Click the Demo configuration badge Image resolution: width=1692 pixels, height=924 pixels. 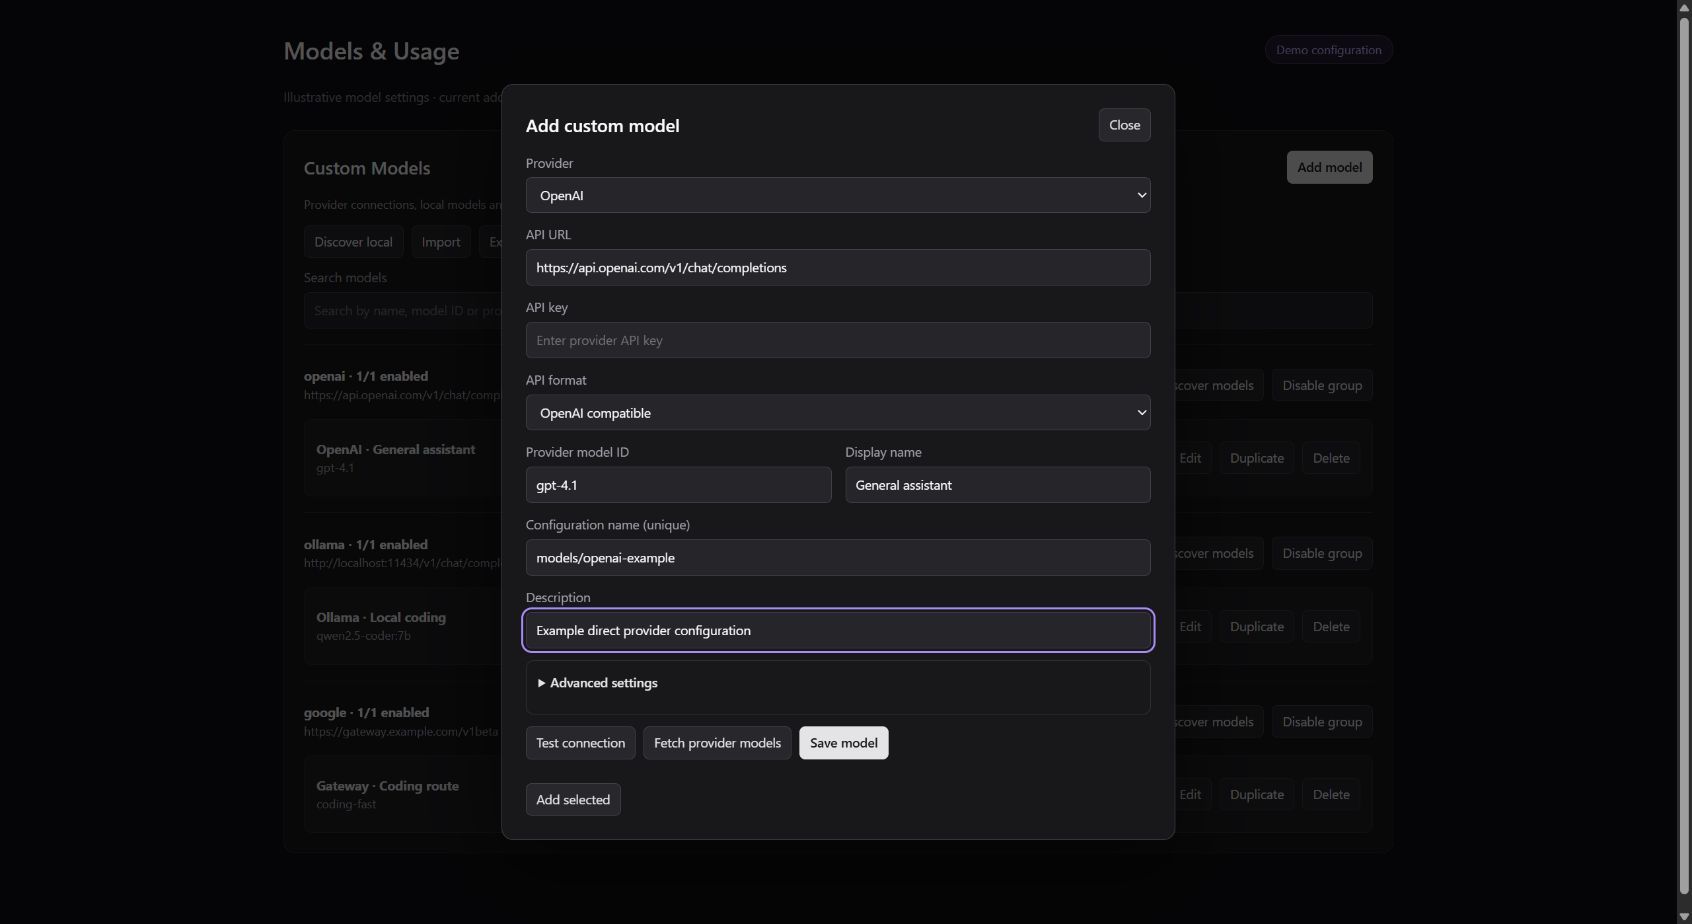tap(1328, 50)
